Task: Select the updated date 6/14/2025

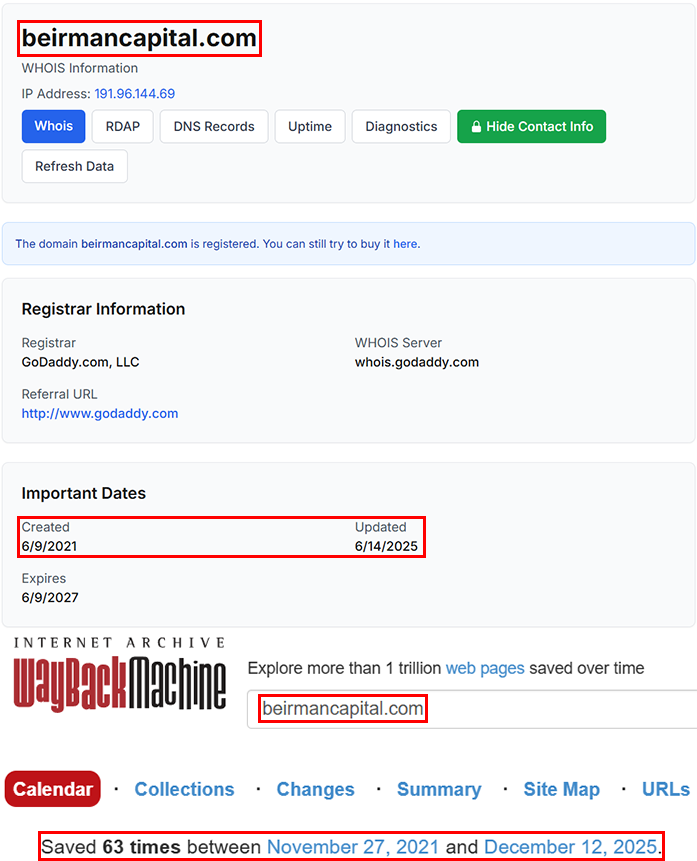Action: pos(386,546)
